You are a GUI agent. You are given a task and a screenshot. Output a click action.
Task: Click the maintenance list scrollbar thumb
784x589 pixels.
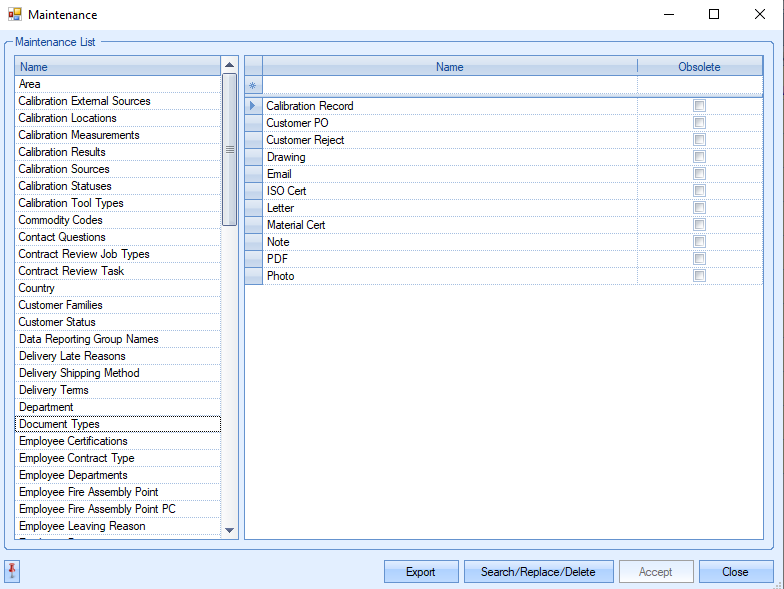229,149
